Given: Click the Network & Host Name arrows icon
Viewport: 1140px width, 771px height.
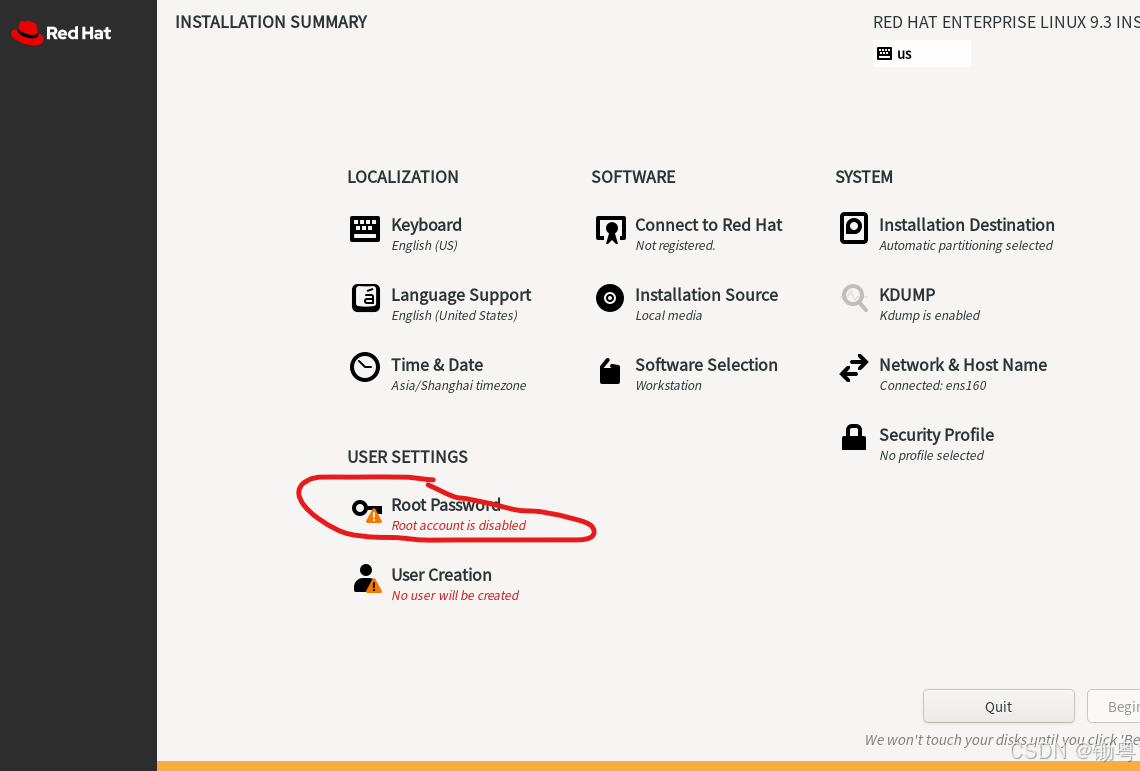Looking at the screenshot, I should 854,368.
